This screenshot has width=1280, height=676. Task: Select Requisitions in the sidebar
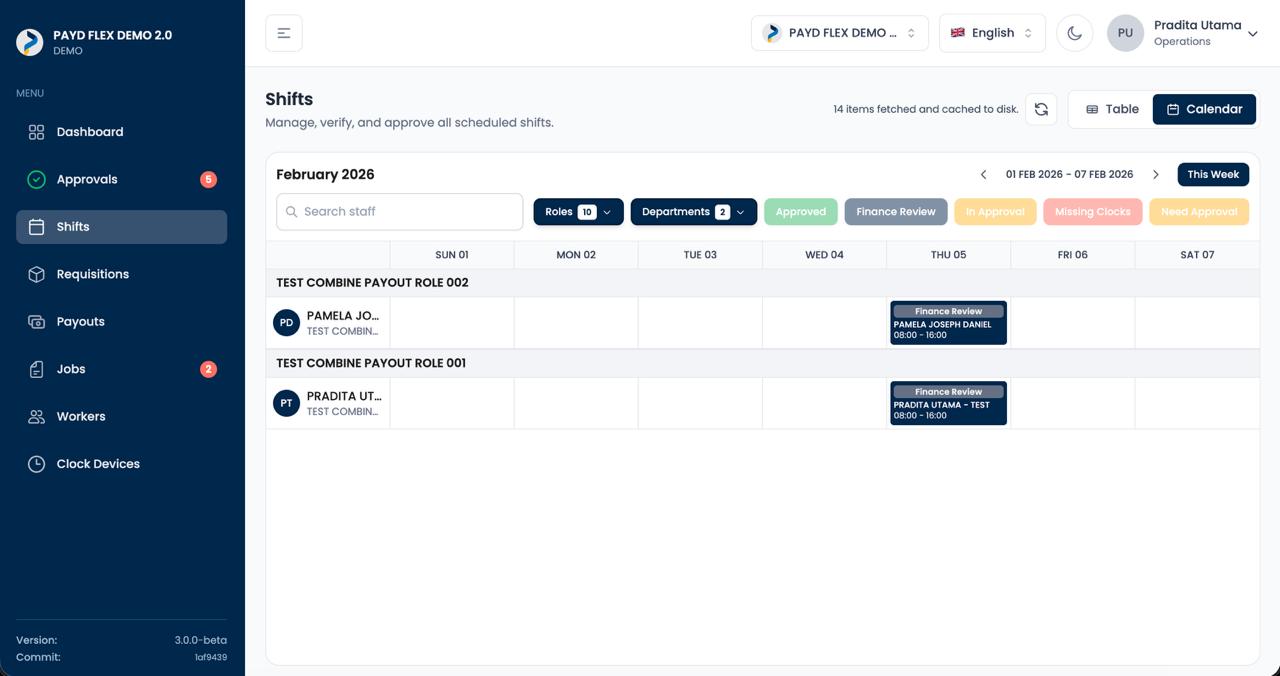coord(92,273)
